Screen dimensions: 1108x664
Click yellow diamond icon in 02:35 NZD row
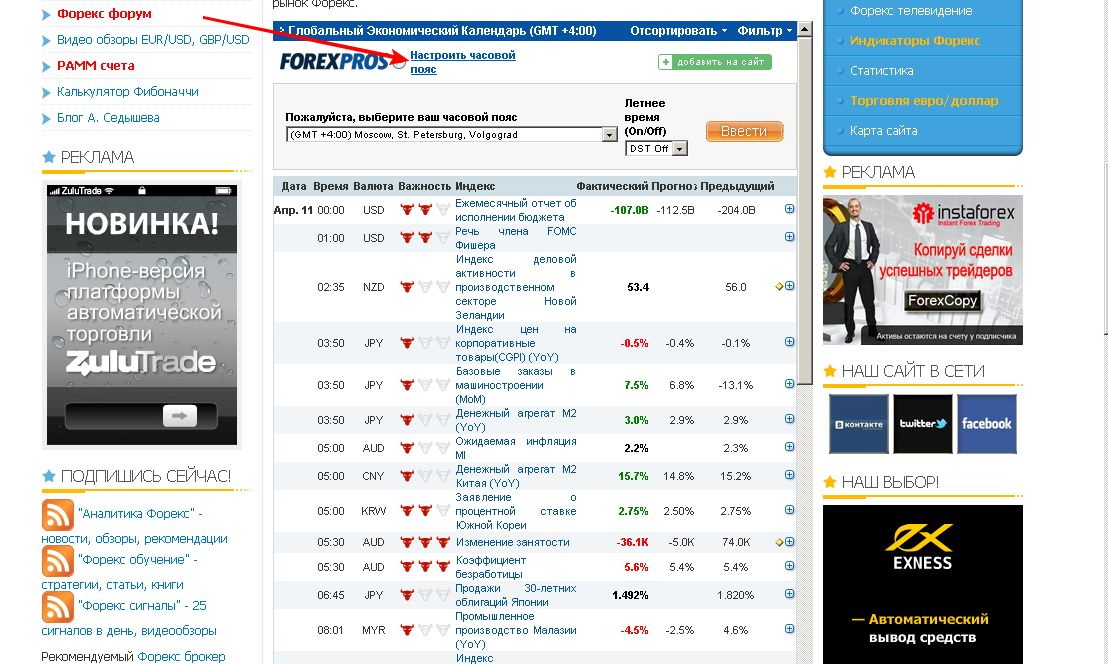(779, 286)
